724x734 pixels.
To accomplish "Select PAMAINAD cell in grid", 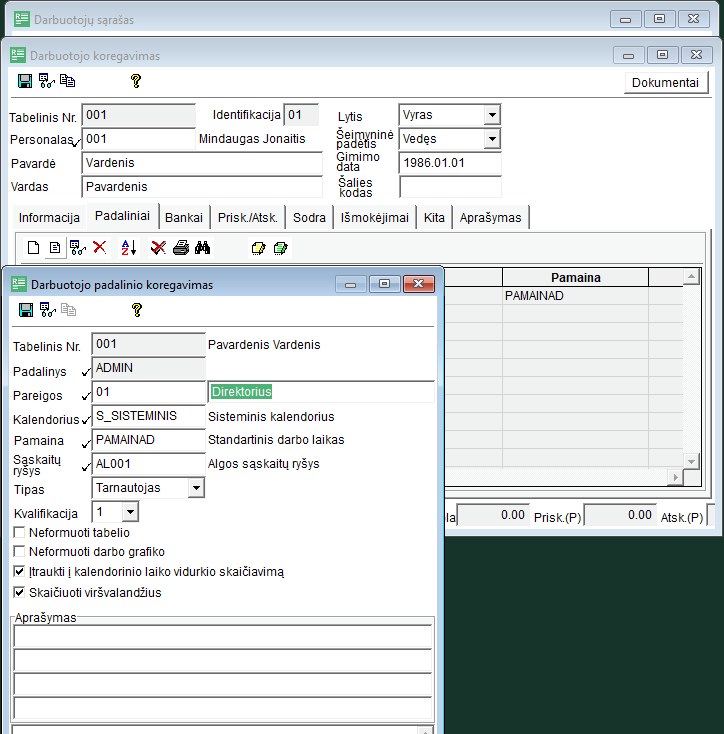I will 576,296.
